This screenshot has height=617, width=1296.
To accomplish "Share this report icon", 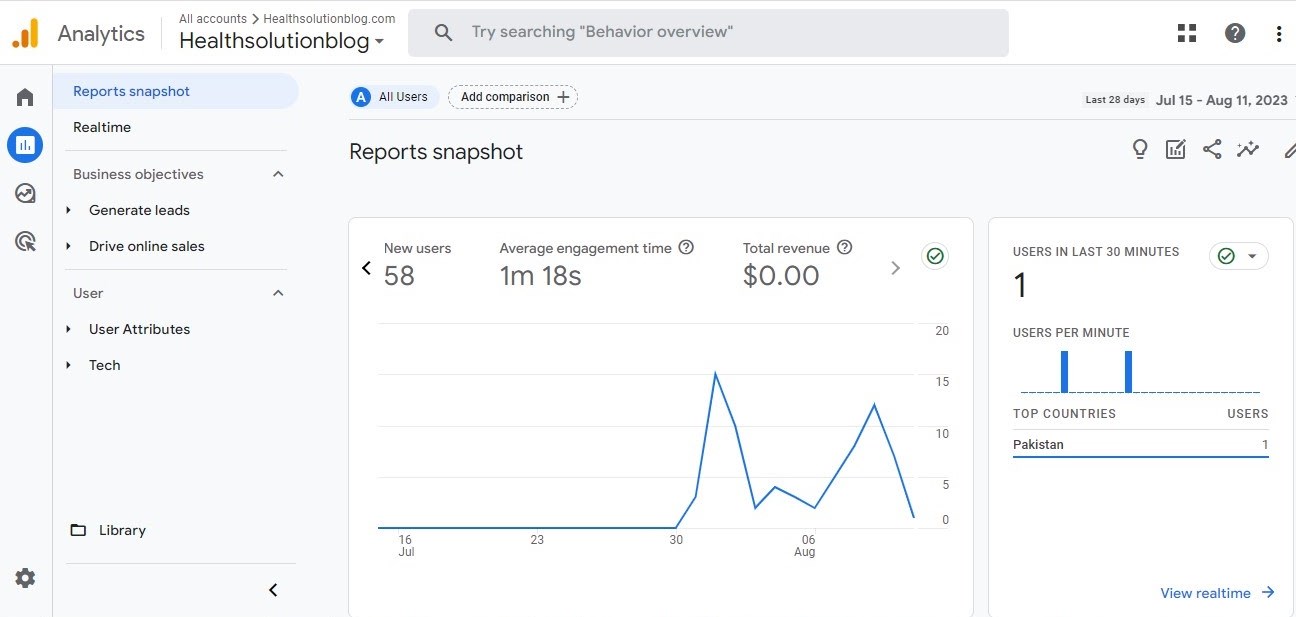I will (1212, 149).
